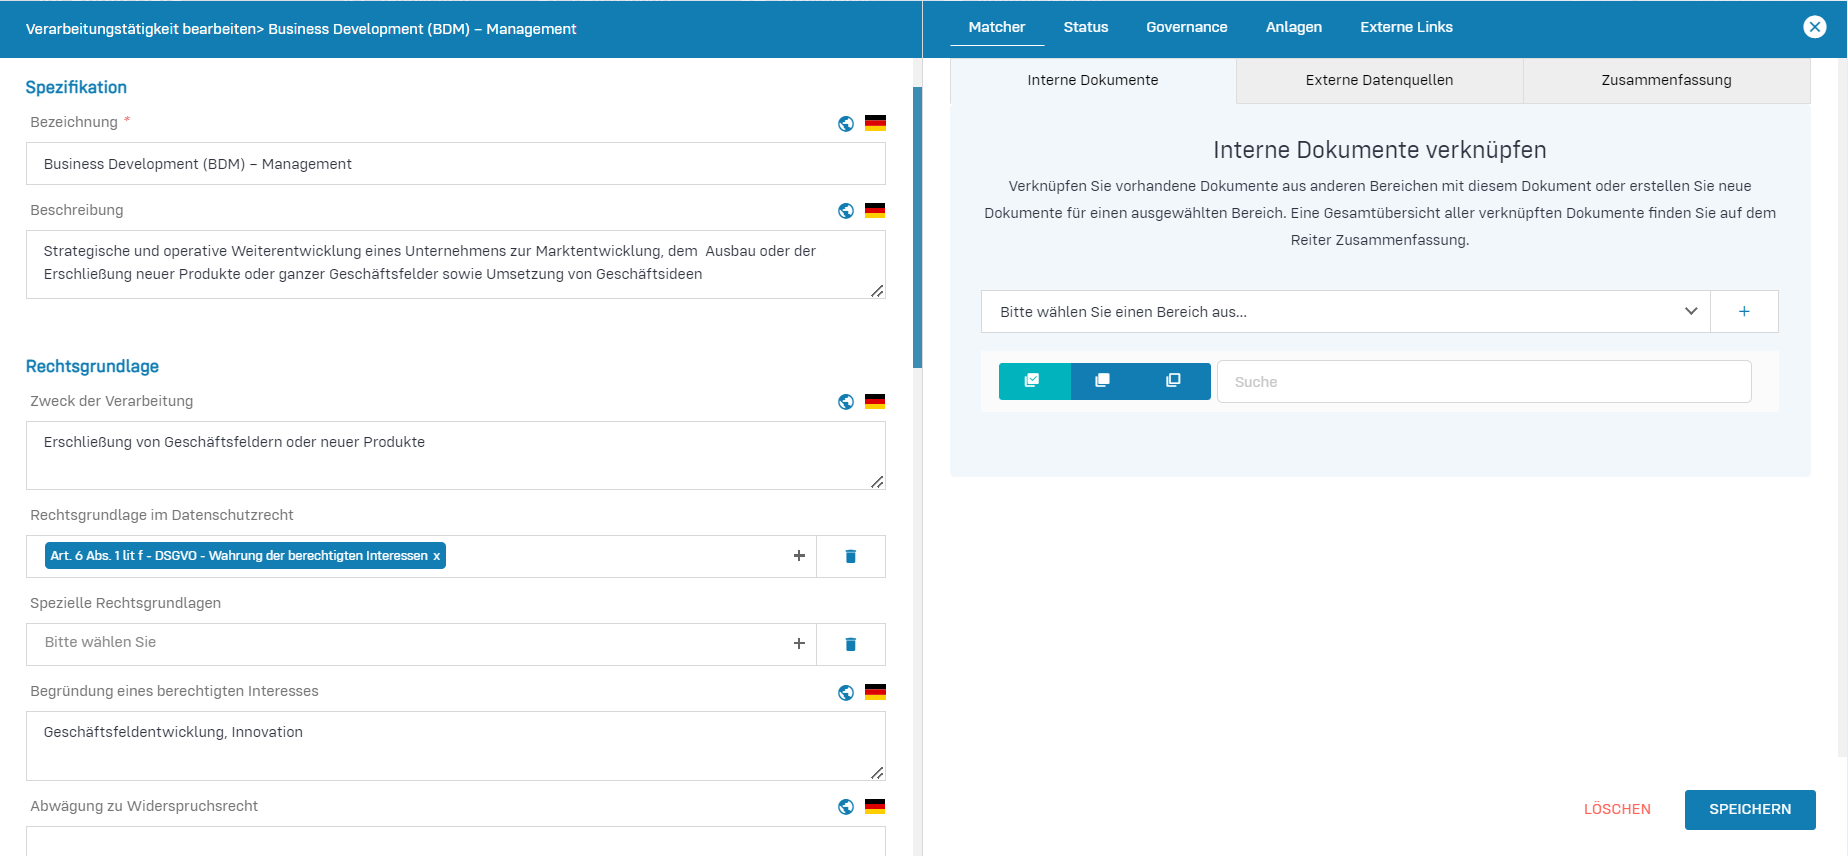Screen dimensions: 1848x856
Task: Open the Spezielle Rechtsgrundlagen 'Bitte wählen Sie' selector
Action: point(410,643)
